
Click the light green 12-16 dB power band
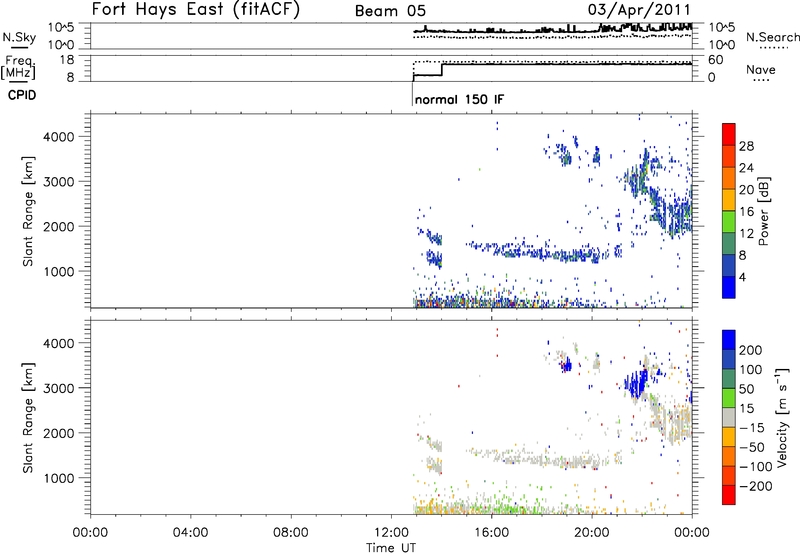[x=729, y=222]
